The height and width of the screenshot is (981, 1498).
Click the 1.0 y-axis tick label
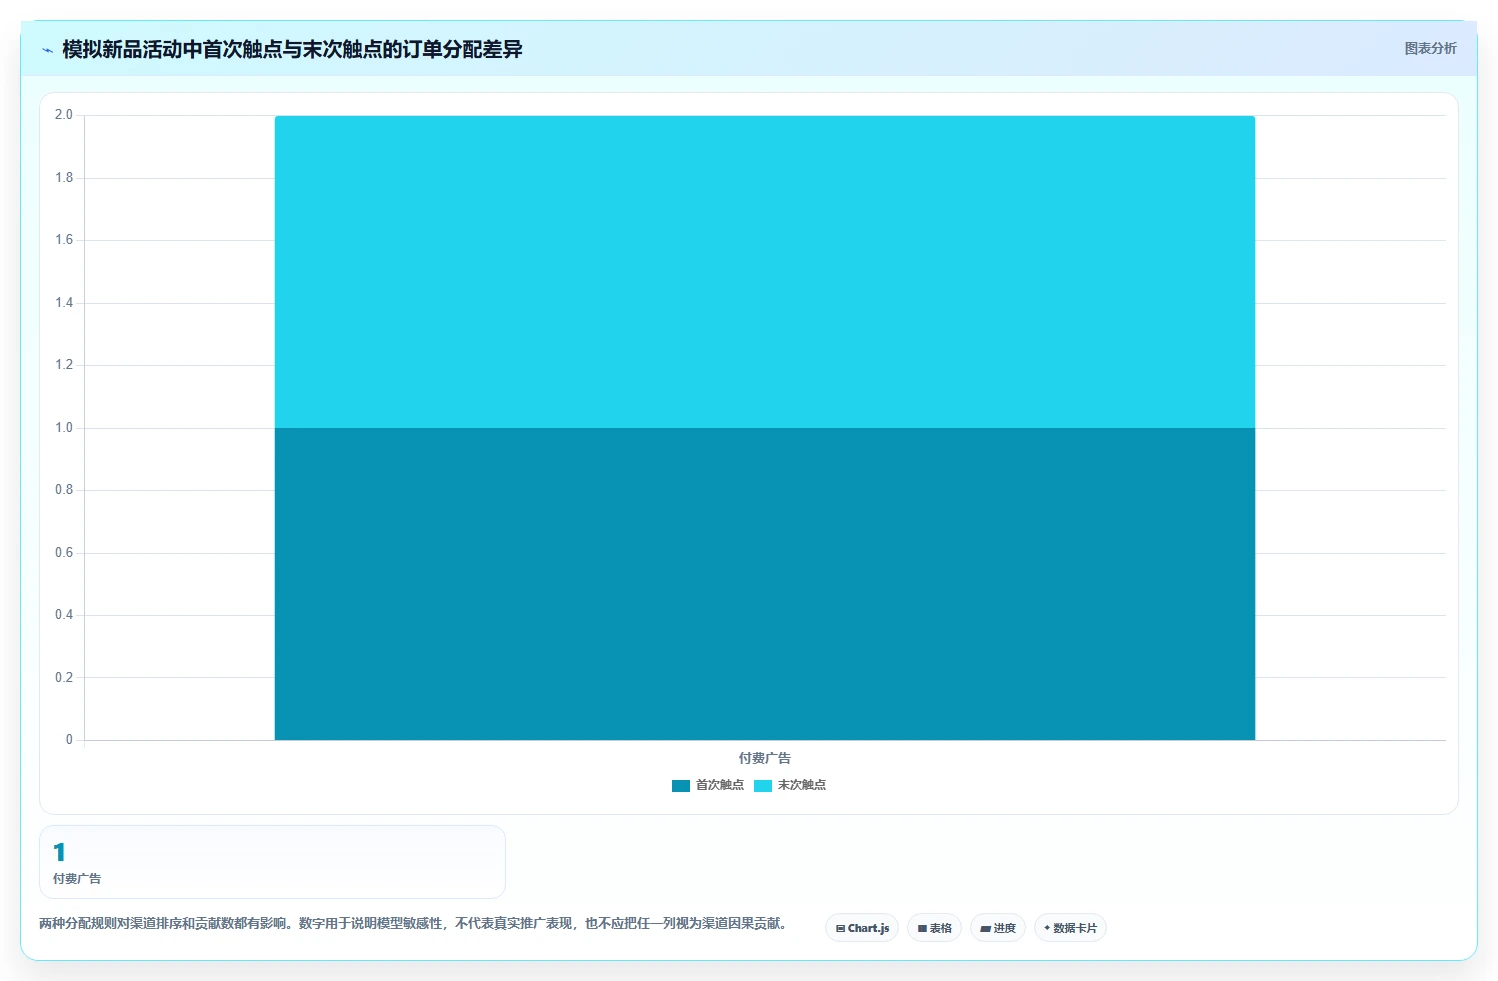point(64,428)
